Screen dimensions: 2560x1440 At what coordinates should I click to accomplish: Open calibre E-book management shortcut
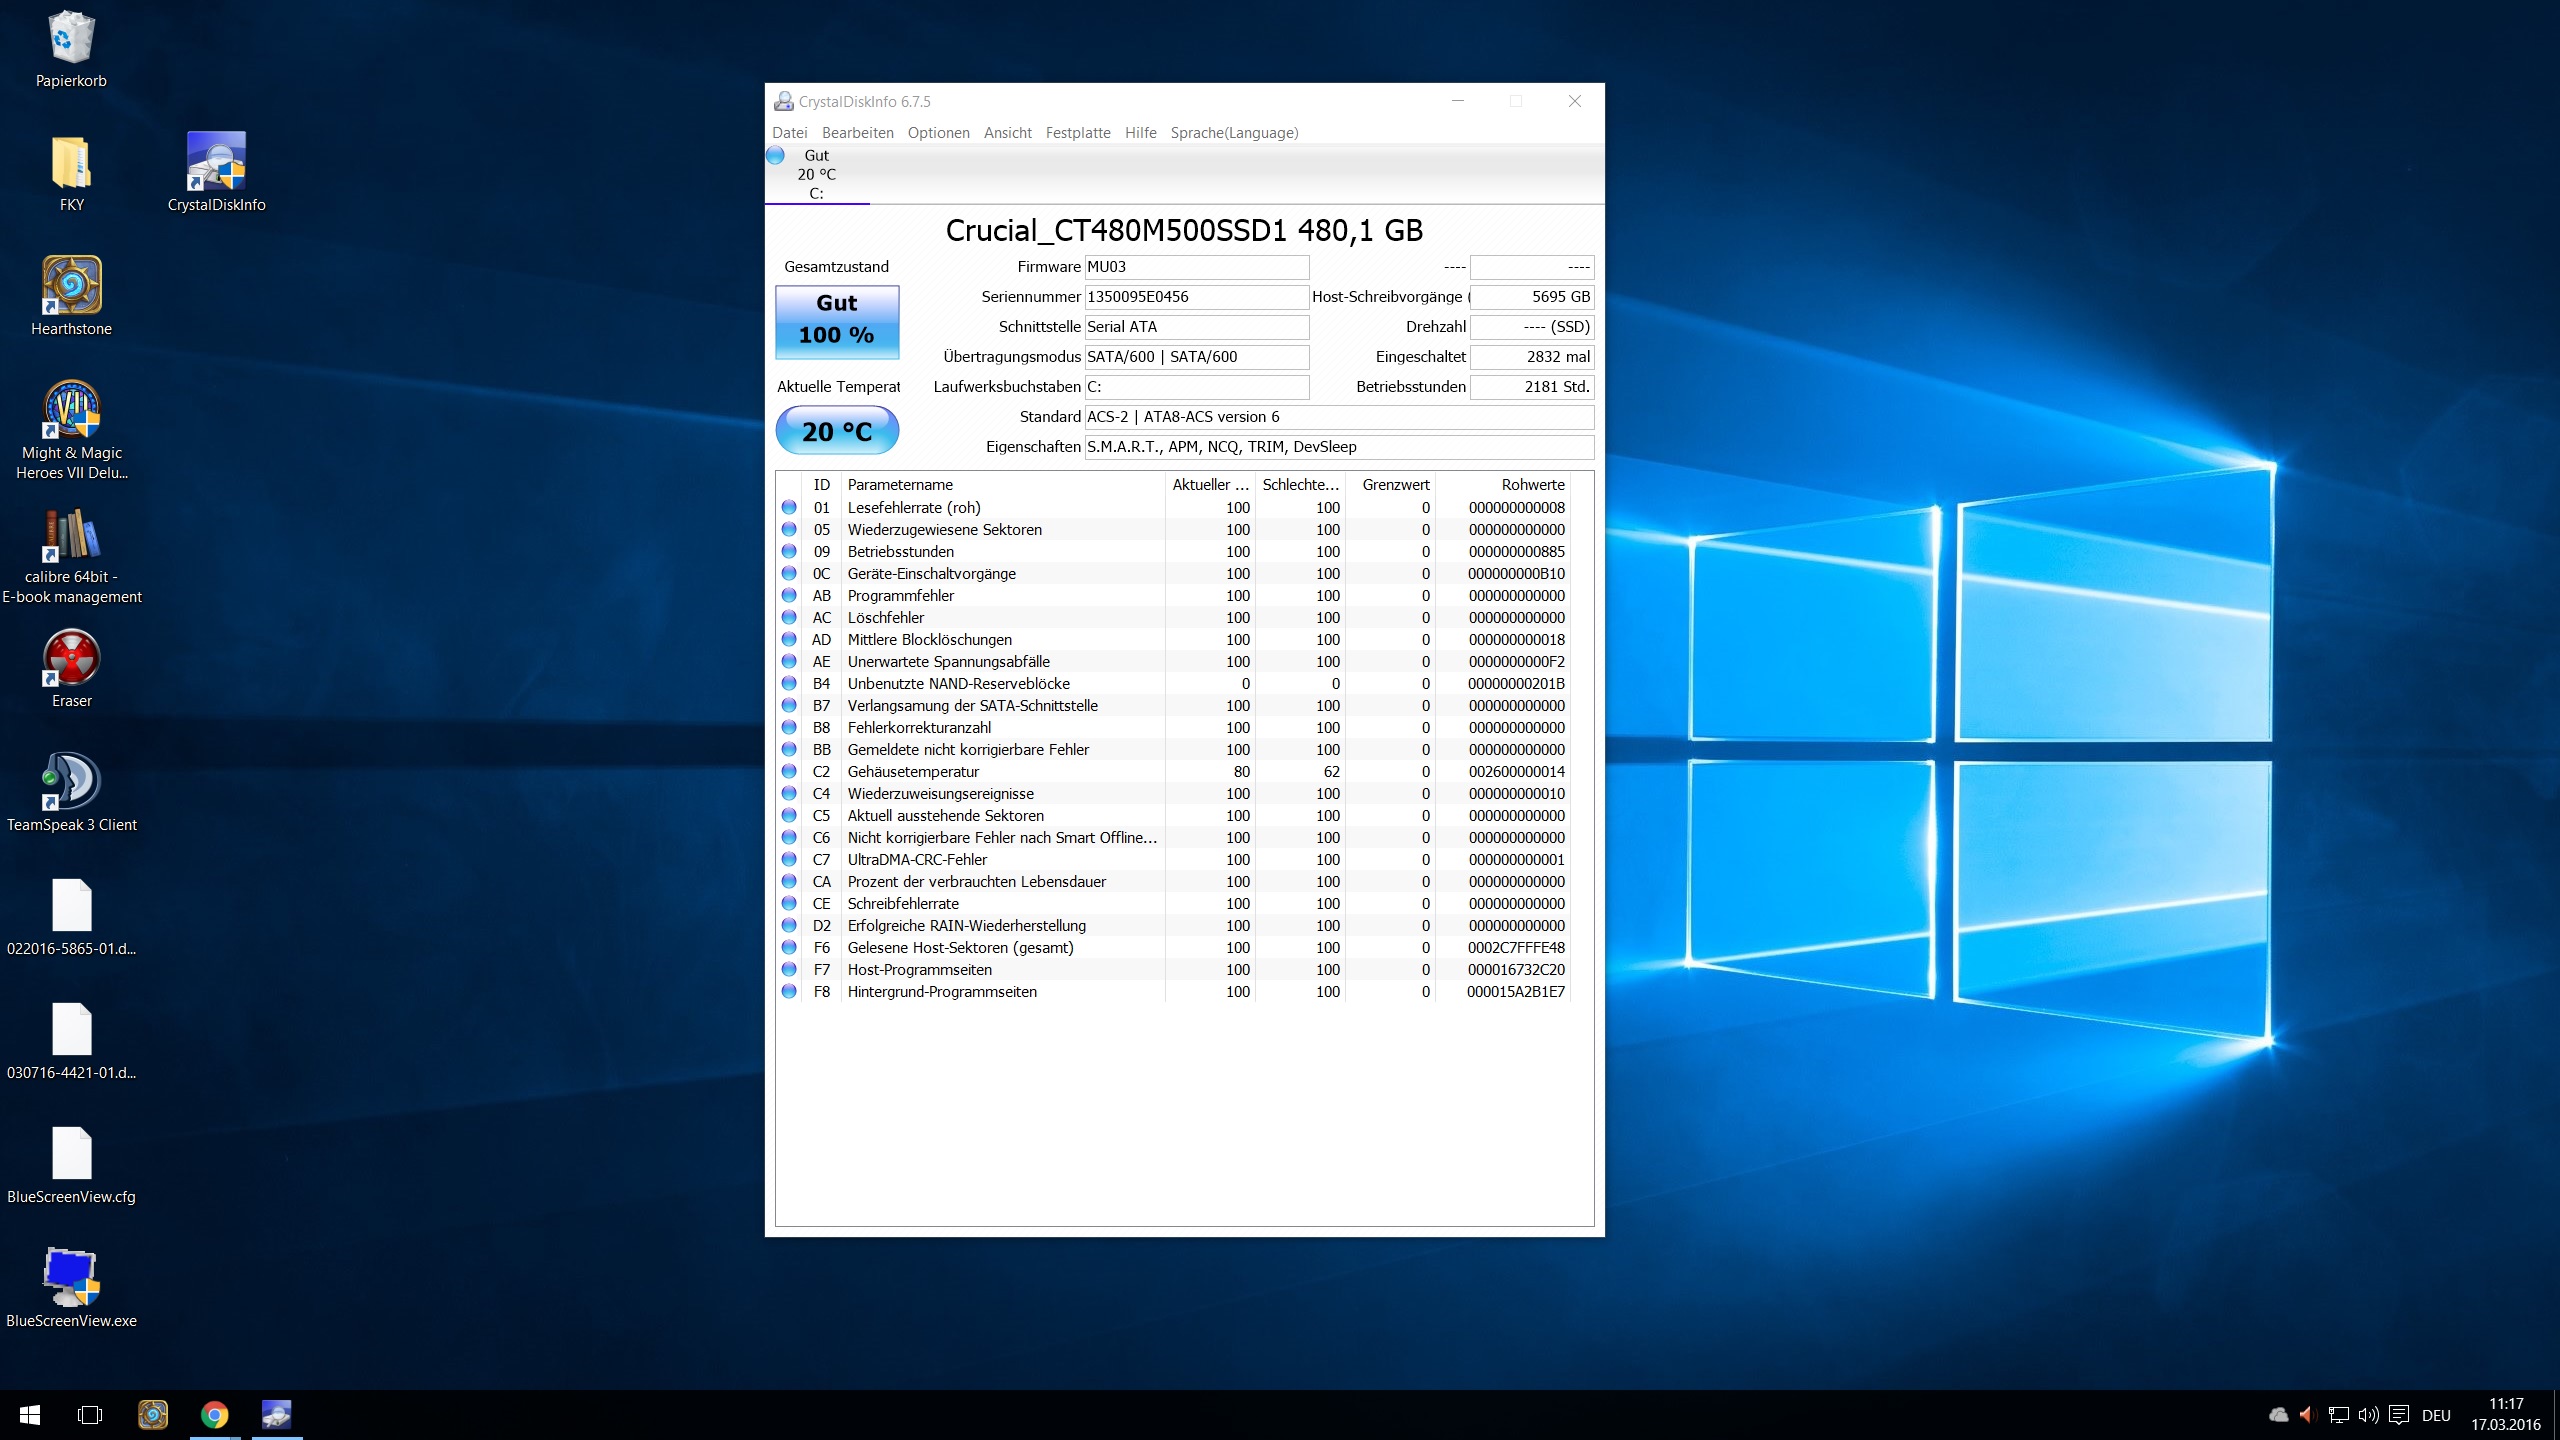coord(71,535)
